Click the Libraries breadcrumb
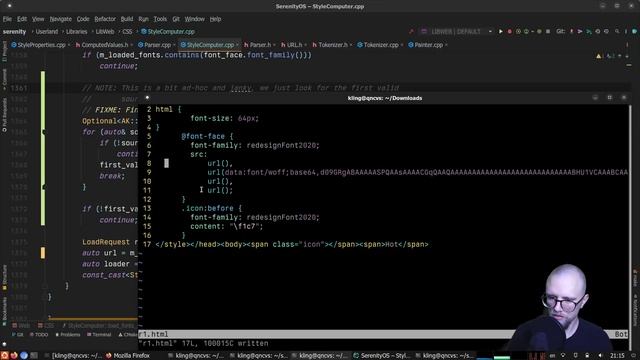The width and height of the screenshot is (640, 360). (x=76, y=31)
